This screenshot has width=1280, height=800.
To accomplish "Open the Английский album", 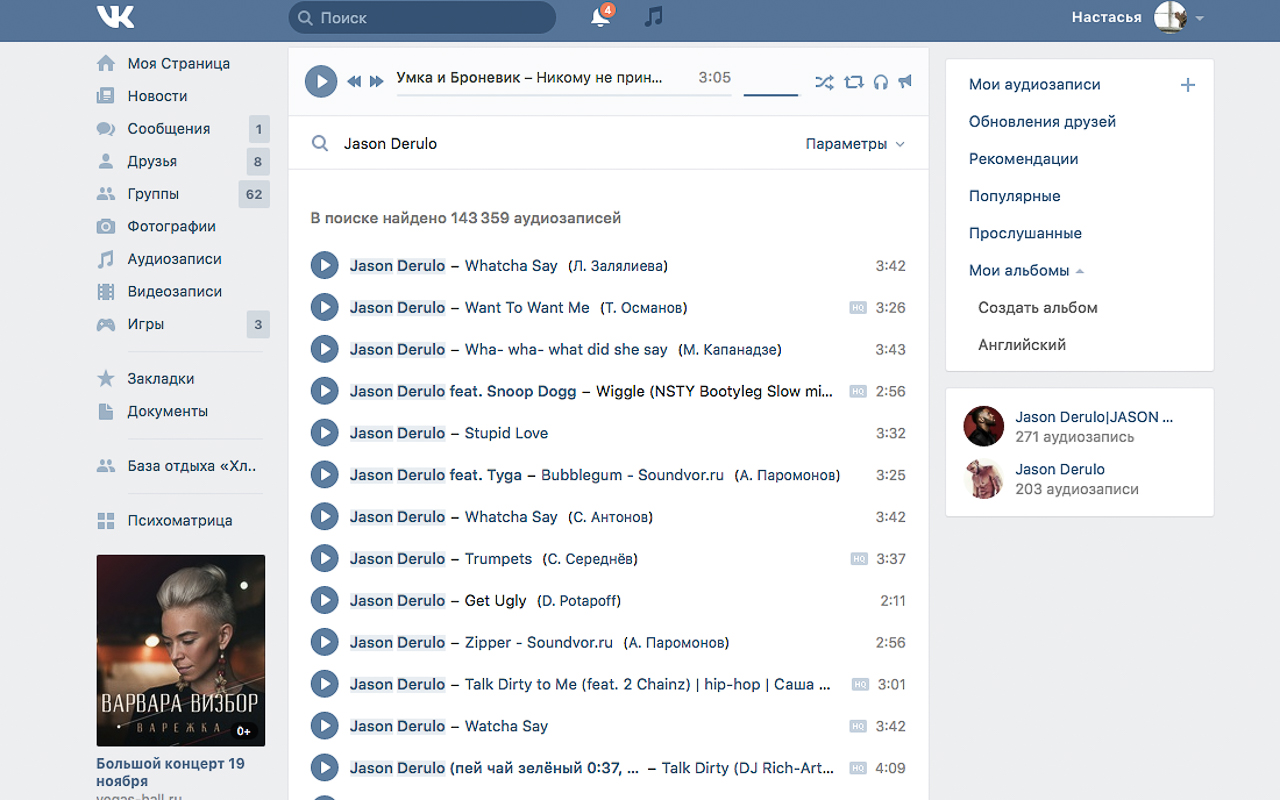I will pyautogui.click(x=1022, y=345).
